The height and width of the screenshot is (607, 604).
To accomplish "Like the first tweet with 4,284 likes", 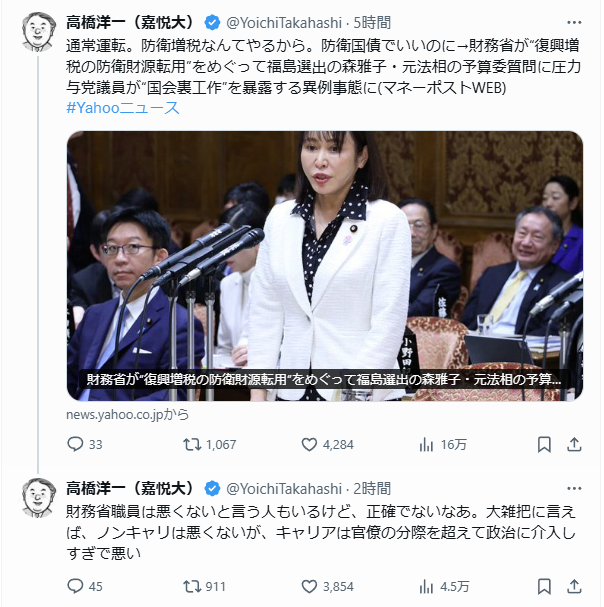I will pyautogui.click(x=327, y=444).
